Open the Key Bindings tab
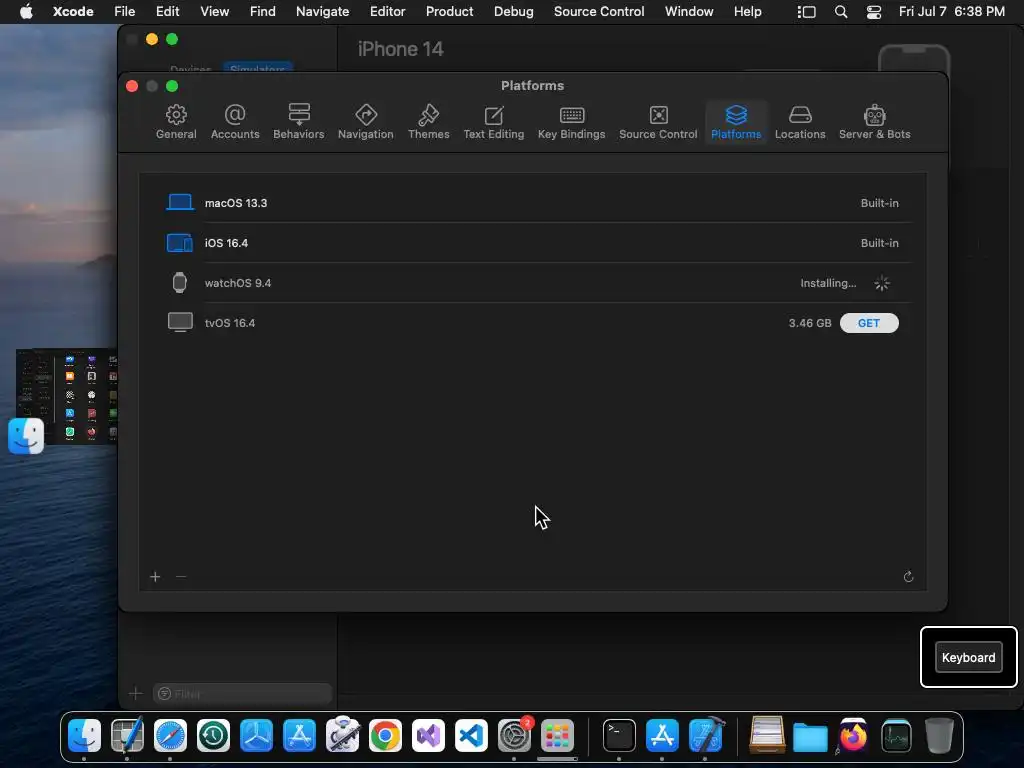 click(x=571, y=122)
